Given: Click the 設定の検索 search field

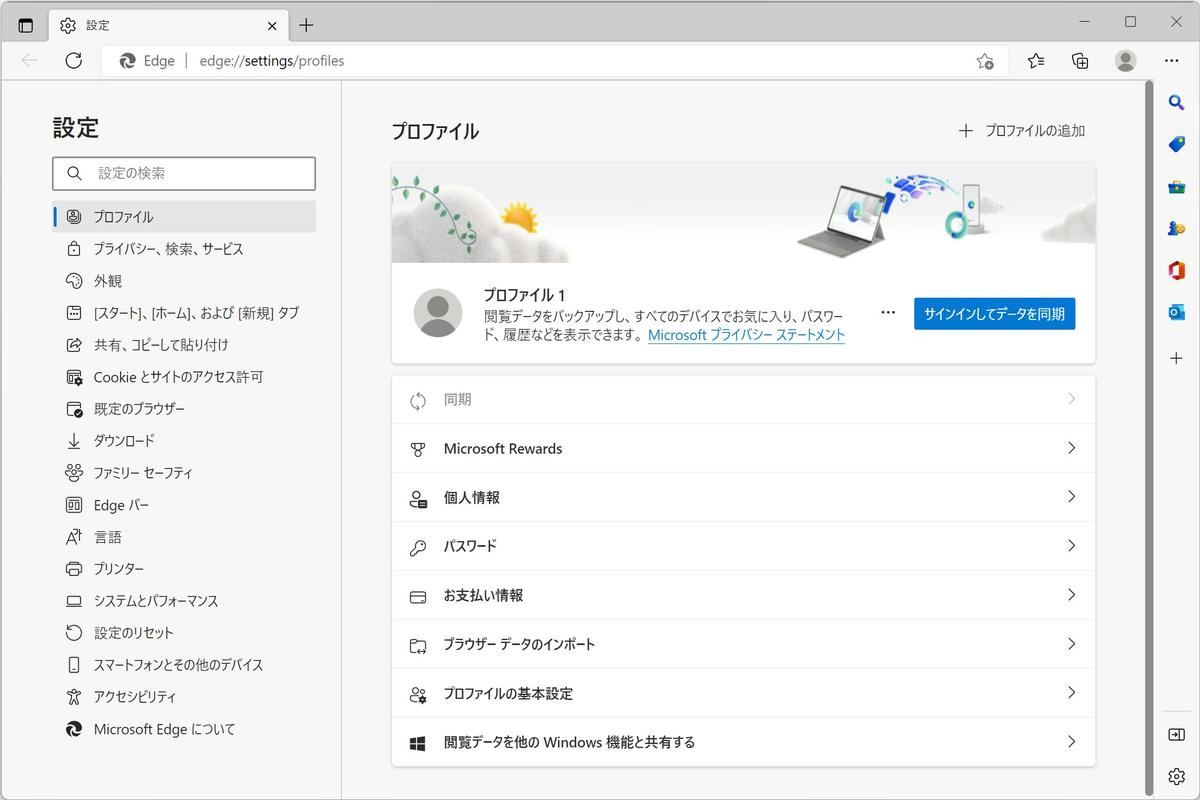Looking at the screenshot, I should click(x=184, y=173).
